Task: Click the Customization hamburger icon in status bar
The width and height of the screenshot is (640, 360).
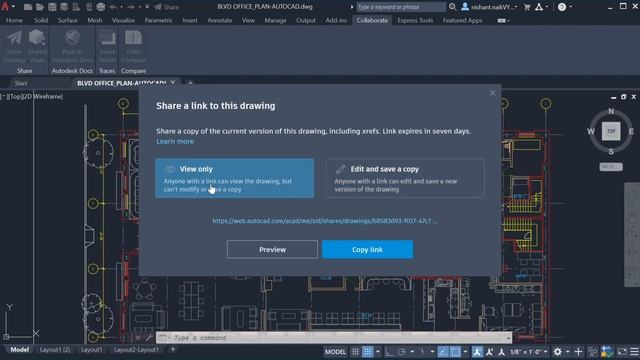Action: coord(634,351)
